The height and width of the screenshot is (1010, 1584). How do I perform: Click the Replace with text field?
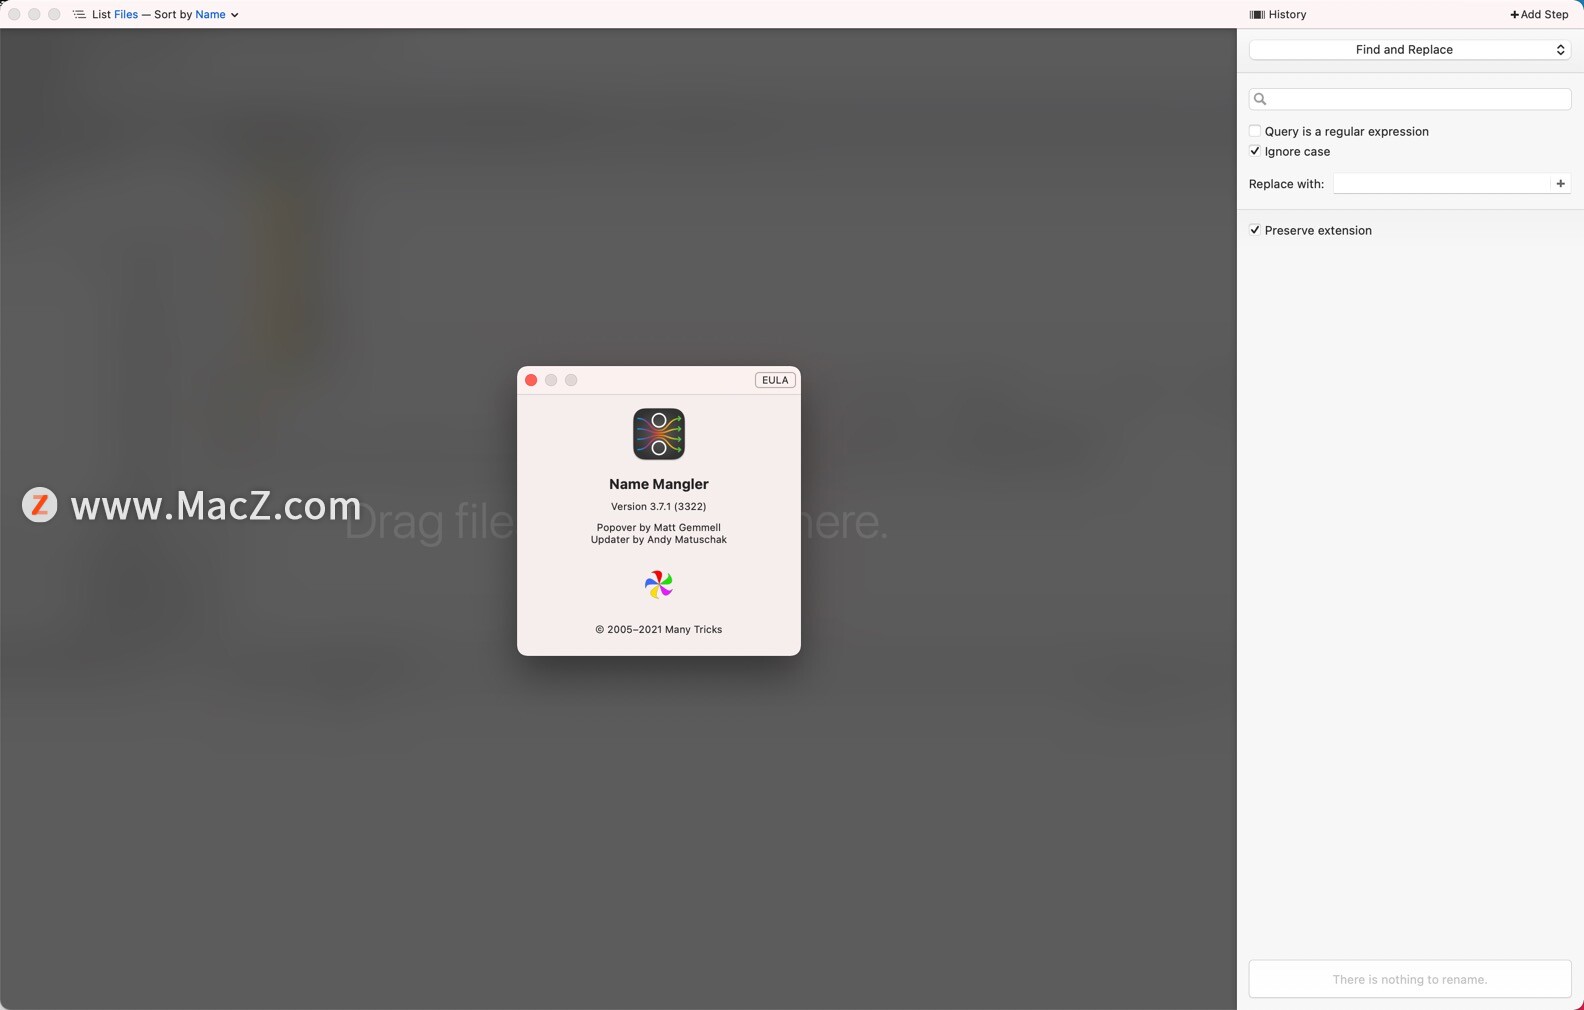1441,184
